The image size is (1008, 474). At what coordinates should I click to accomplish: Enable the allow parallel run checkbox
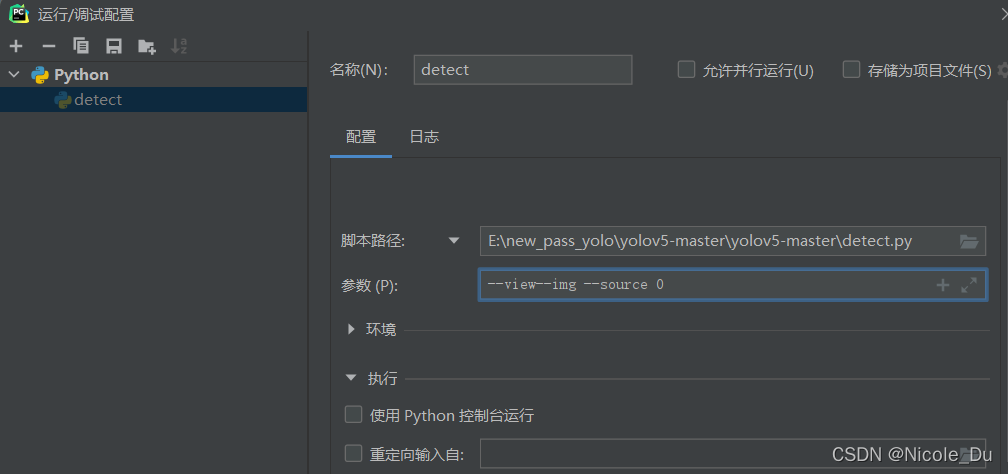click(x=687, y=69)
